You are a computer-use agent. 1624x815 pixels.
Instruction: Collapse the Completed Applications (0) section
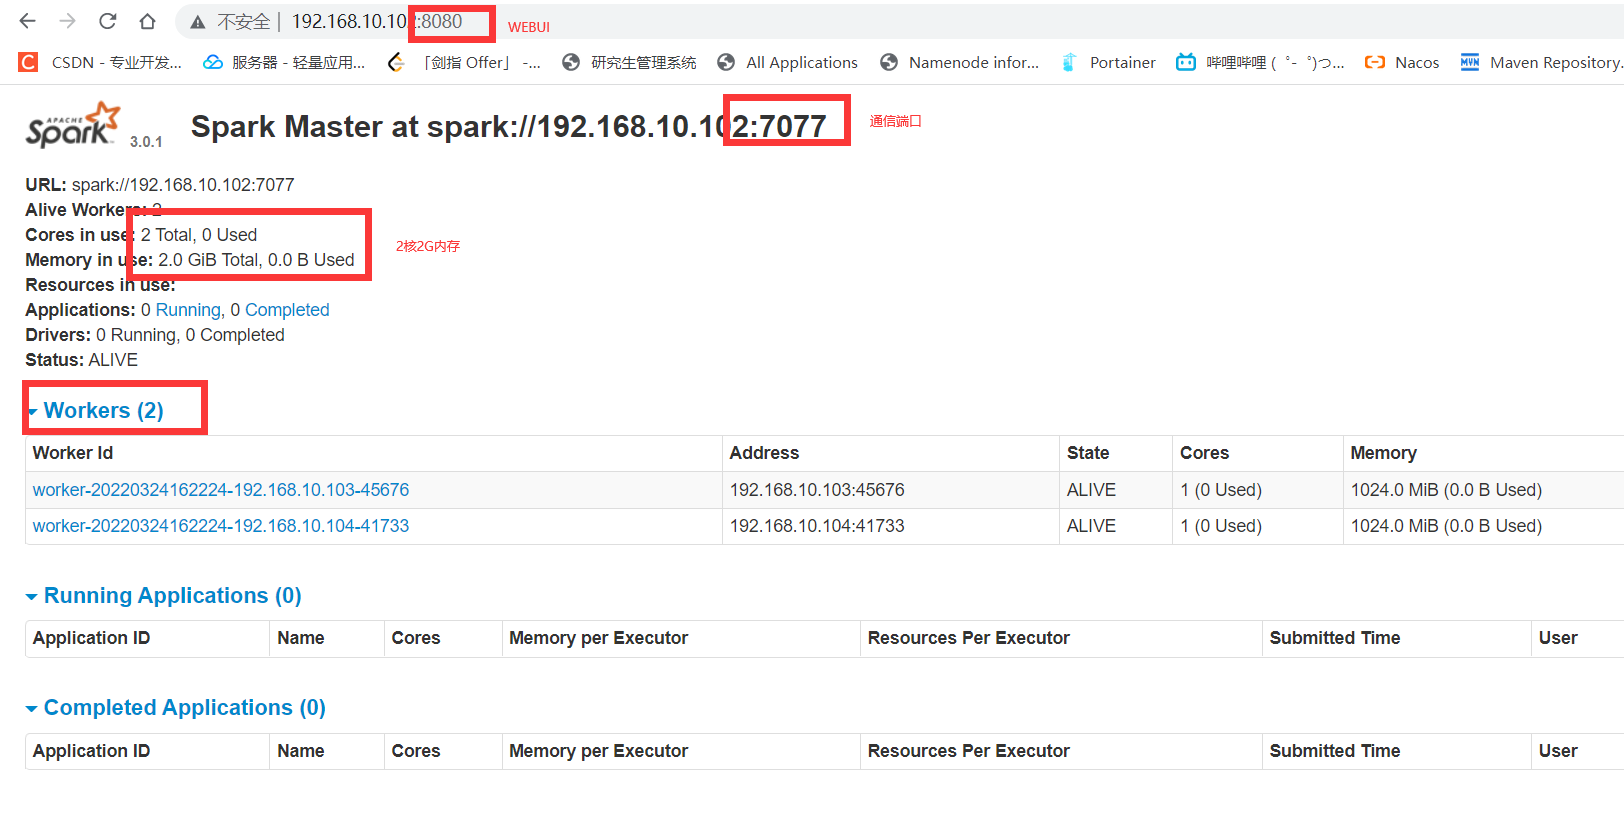175,708
